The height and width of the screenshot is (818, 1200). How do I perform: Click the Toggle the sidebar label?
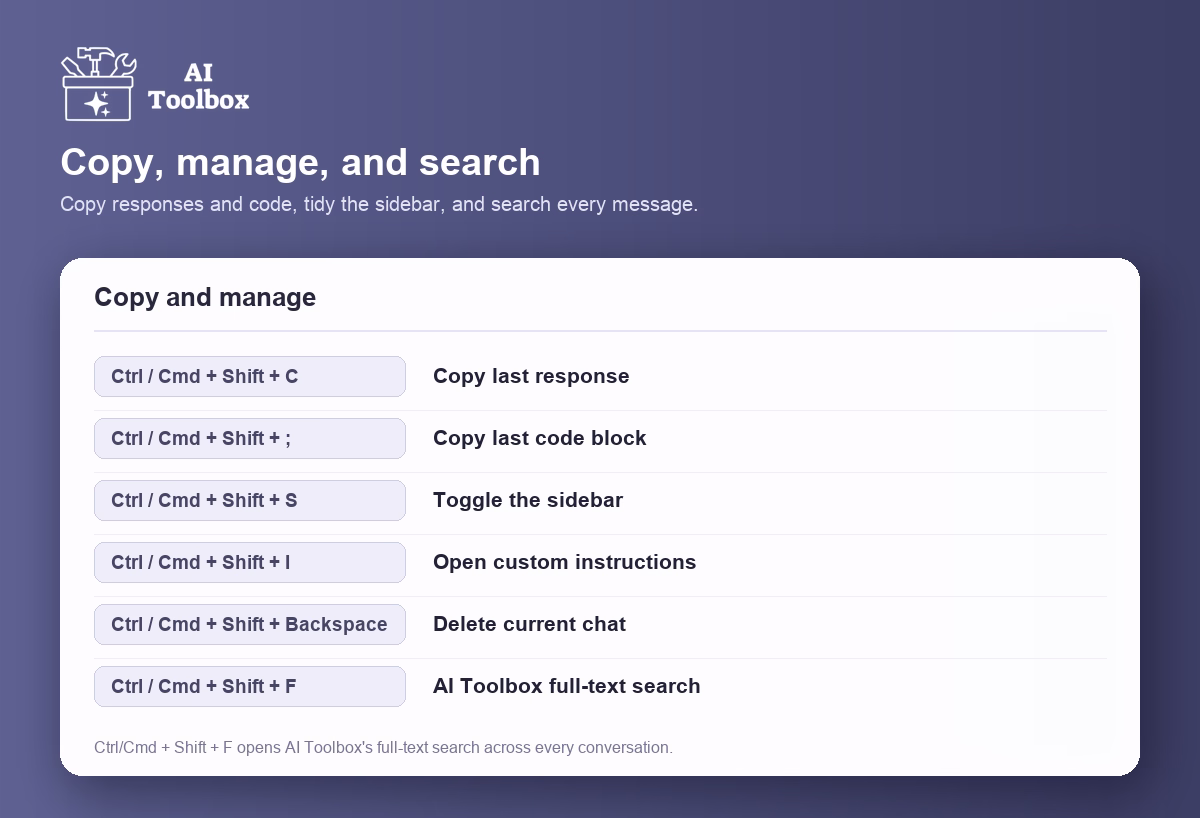[x=528, y=500]
